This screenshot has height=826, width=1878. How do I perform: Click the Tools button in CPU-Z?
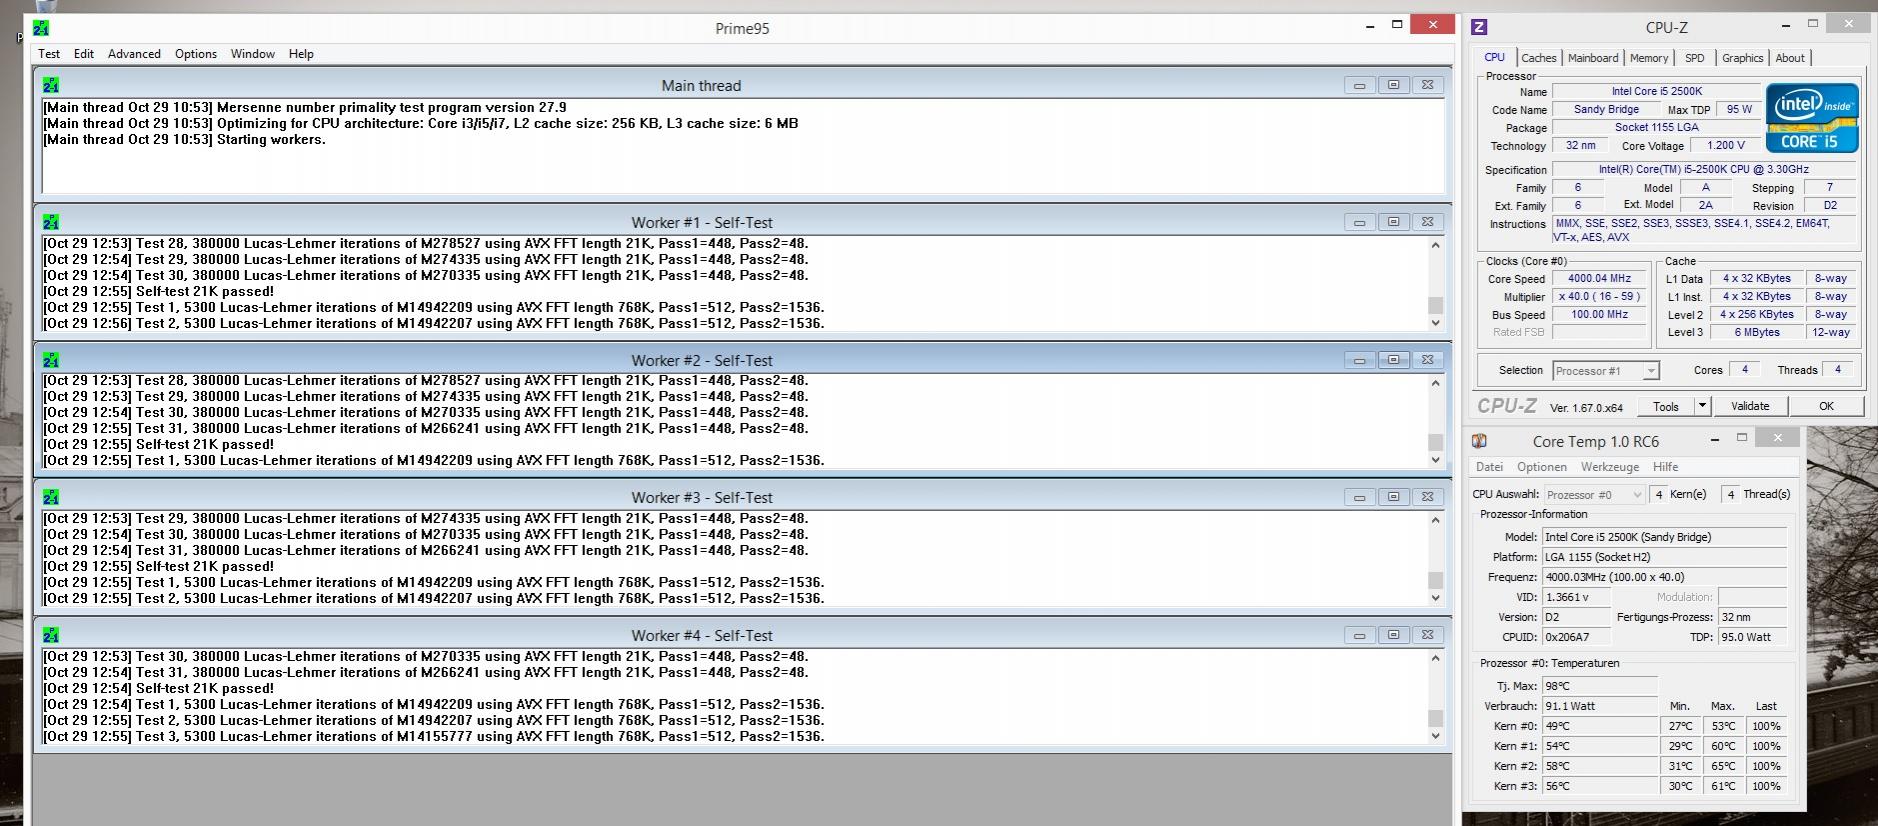pos(1666,406)
